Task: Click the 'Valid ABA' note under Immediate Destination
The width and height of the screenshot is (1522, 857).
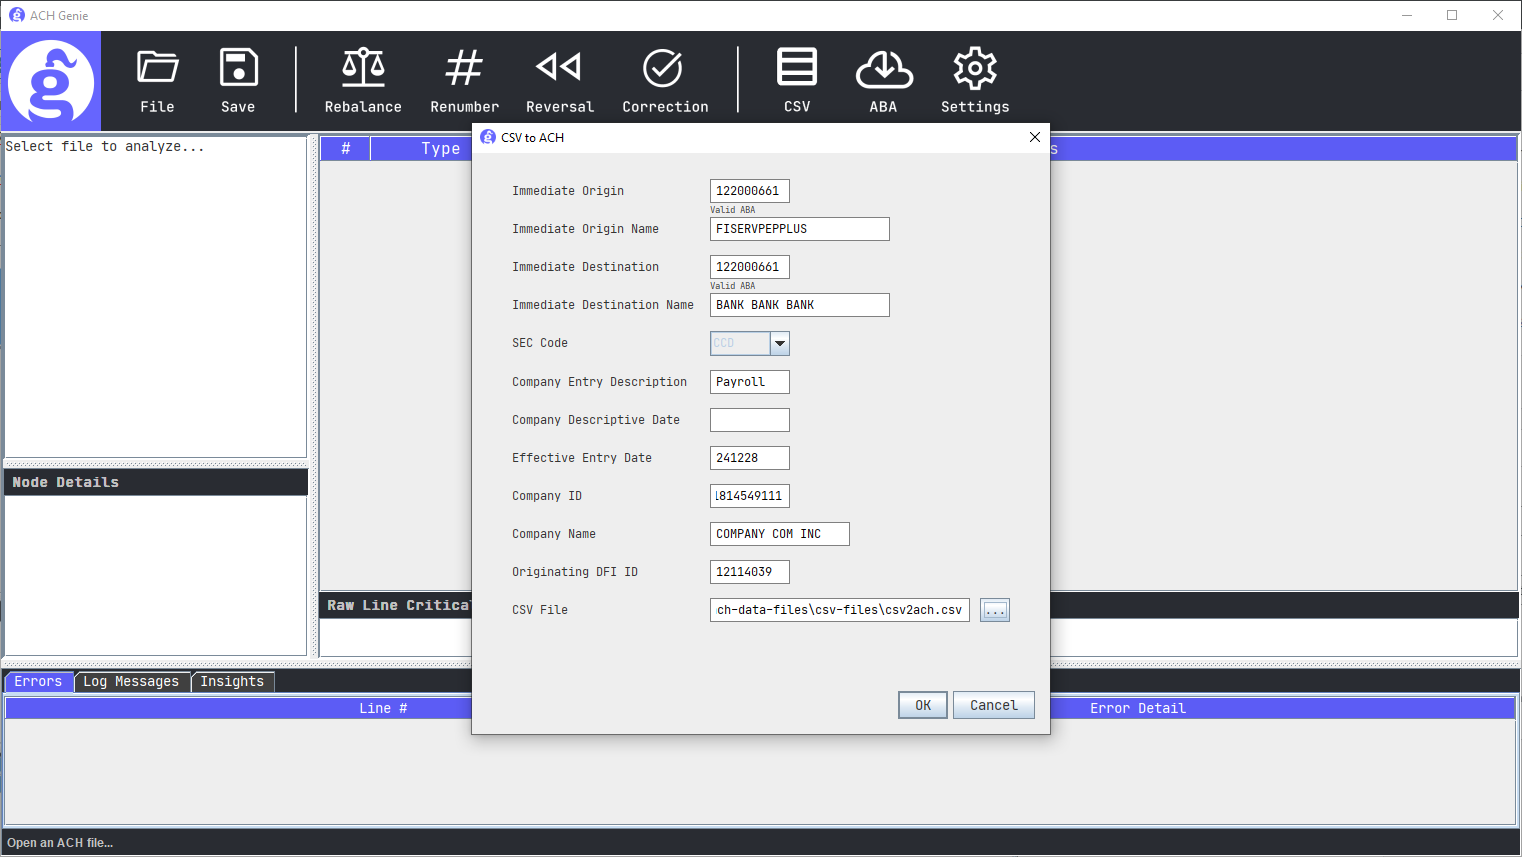Action: [733, 286]
